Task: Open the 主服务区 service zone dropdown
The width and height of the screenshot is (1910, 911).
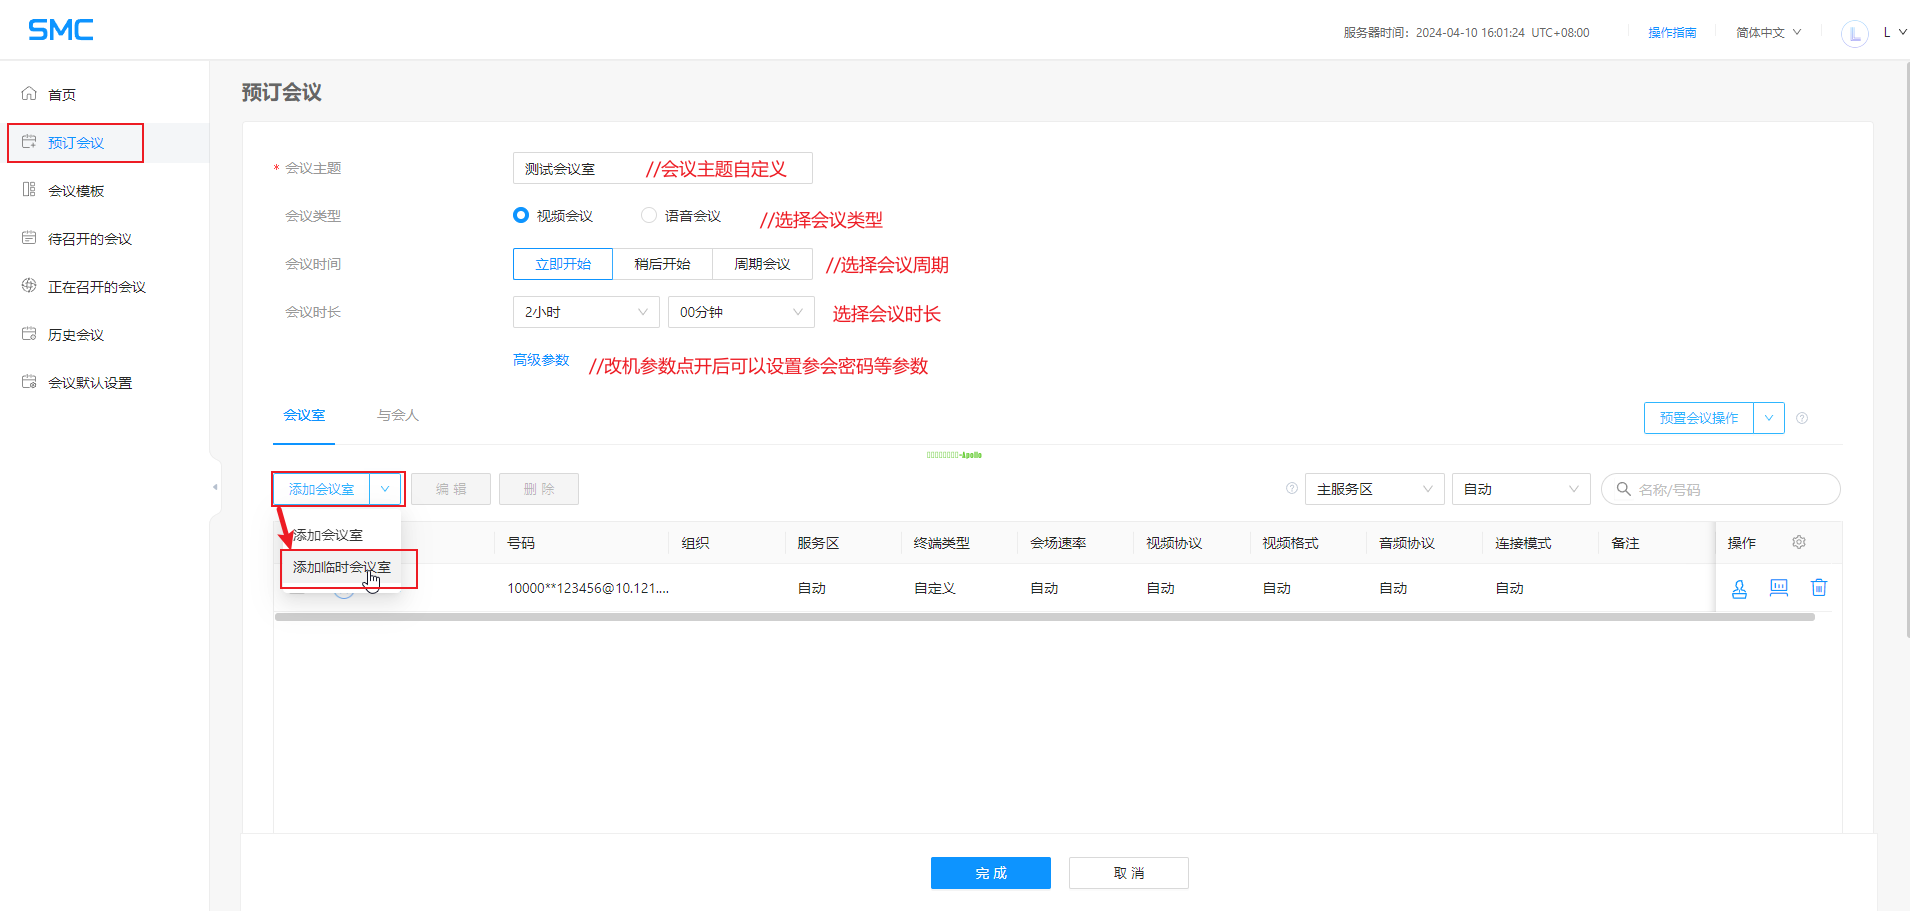Action: [1373, 489]
